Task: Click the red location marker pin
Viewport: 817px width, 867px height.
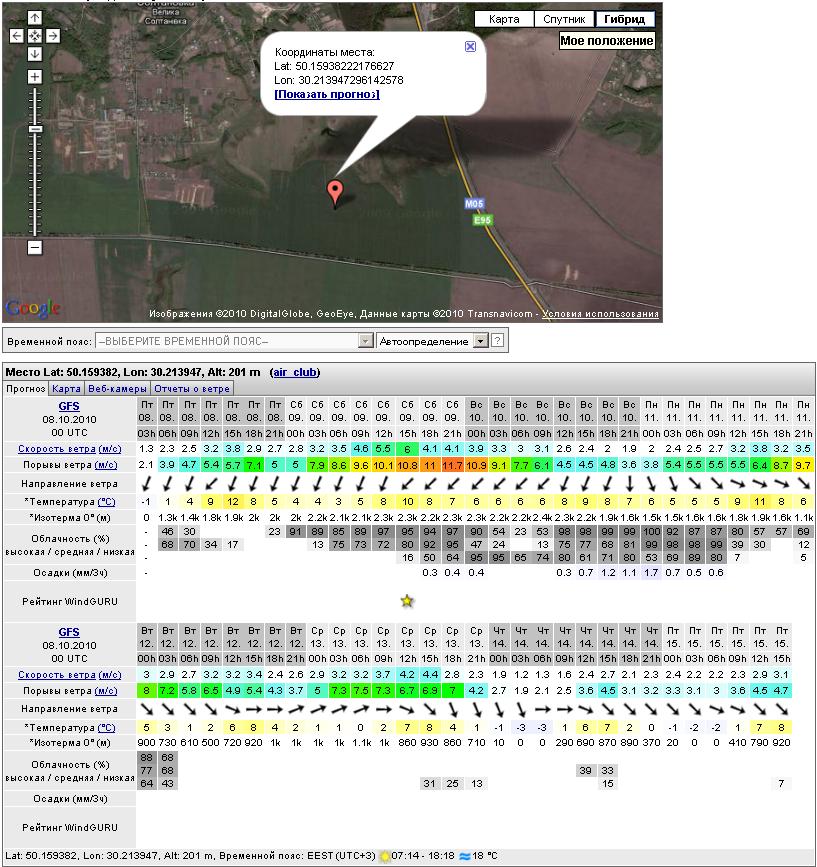Action: 336,191
